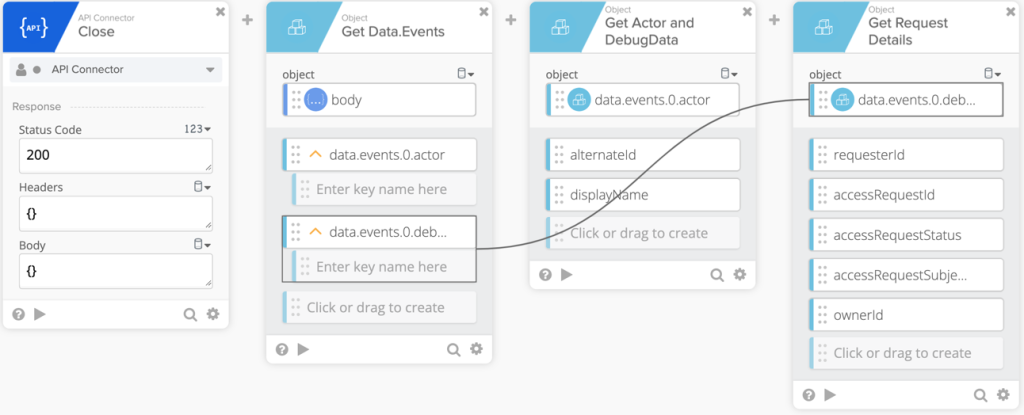Collapse the data.events.0.actor output group
Screen dimensions: 1024x415
click(x=316, y=154)
